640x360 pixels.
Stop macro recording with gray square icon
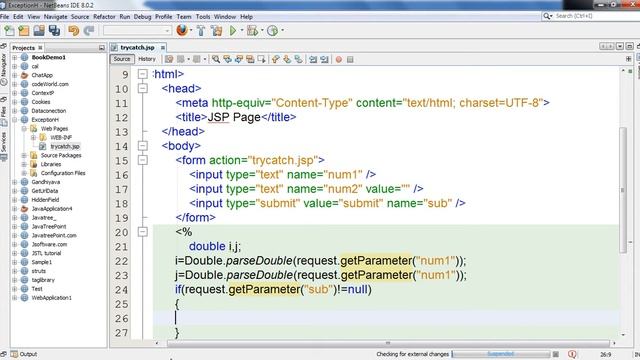point(350,60)
